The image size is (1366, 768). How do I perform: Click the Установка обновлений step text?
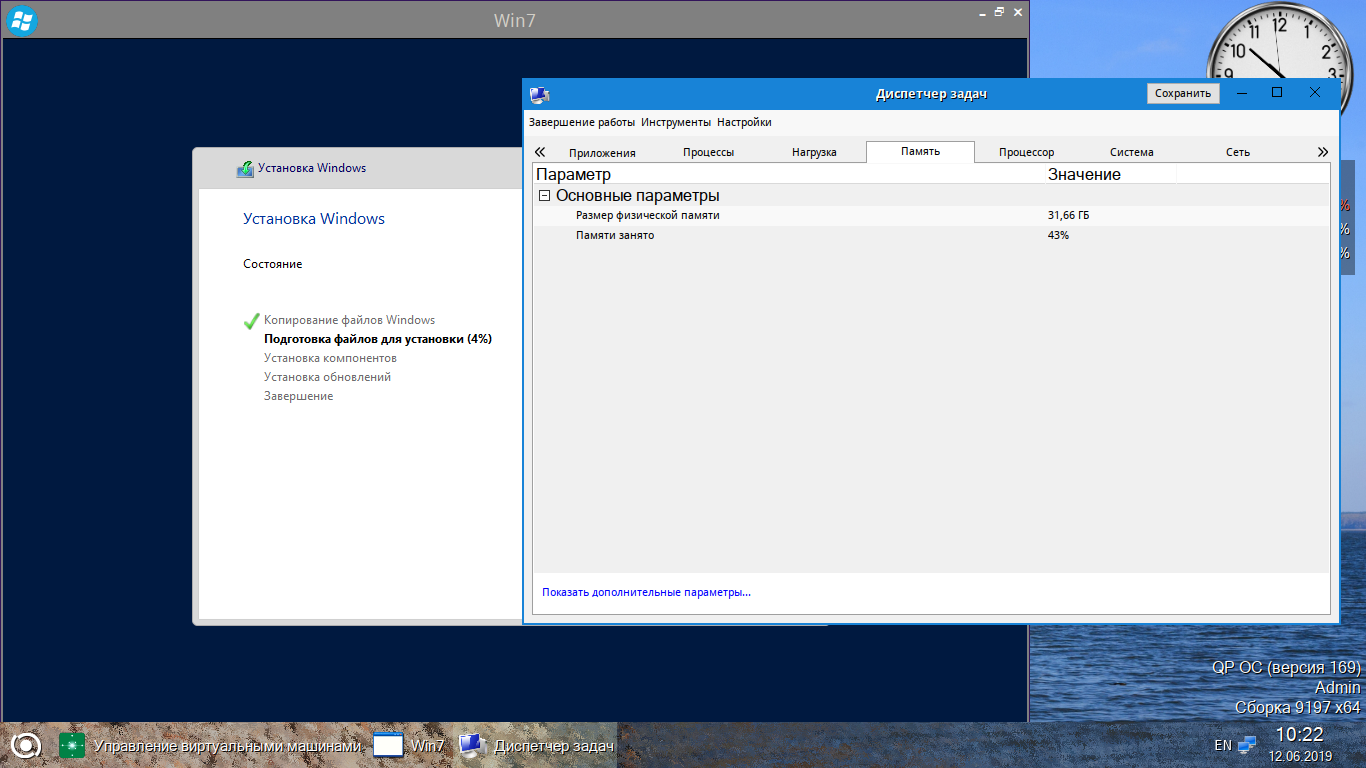click(327, 377)
